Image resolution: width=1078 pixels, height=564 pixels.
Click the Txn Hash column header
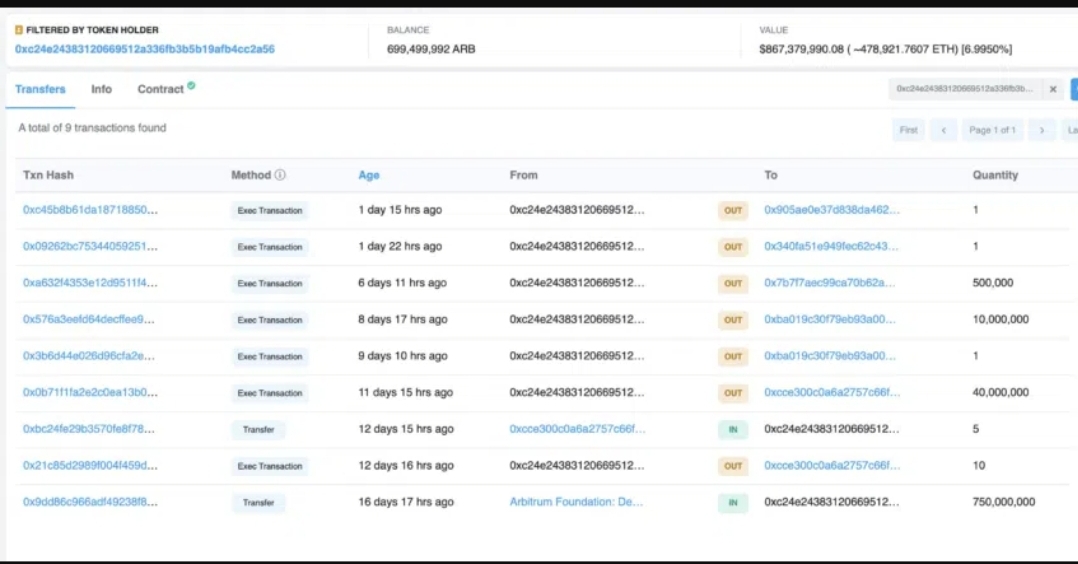[x=48, y=175]
